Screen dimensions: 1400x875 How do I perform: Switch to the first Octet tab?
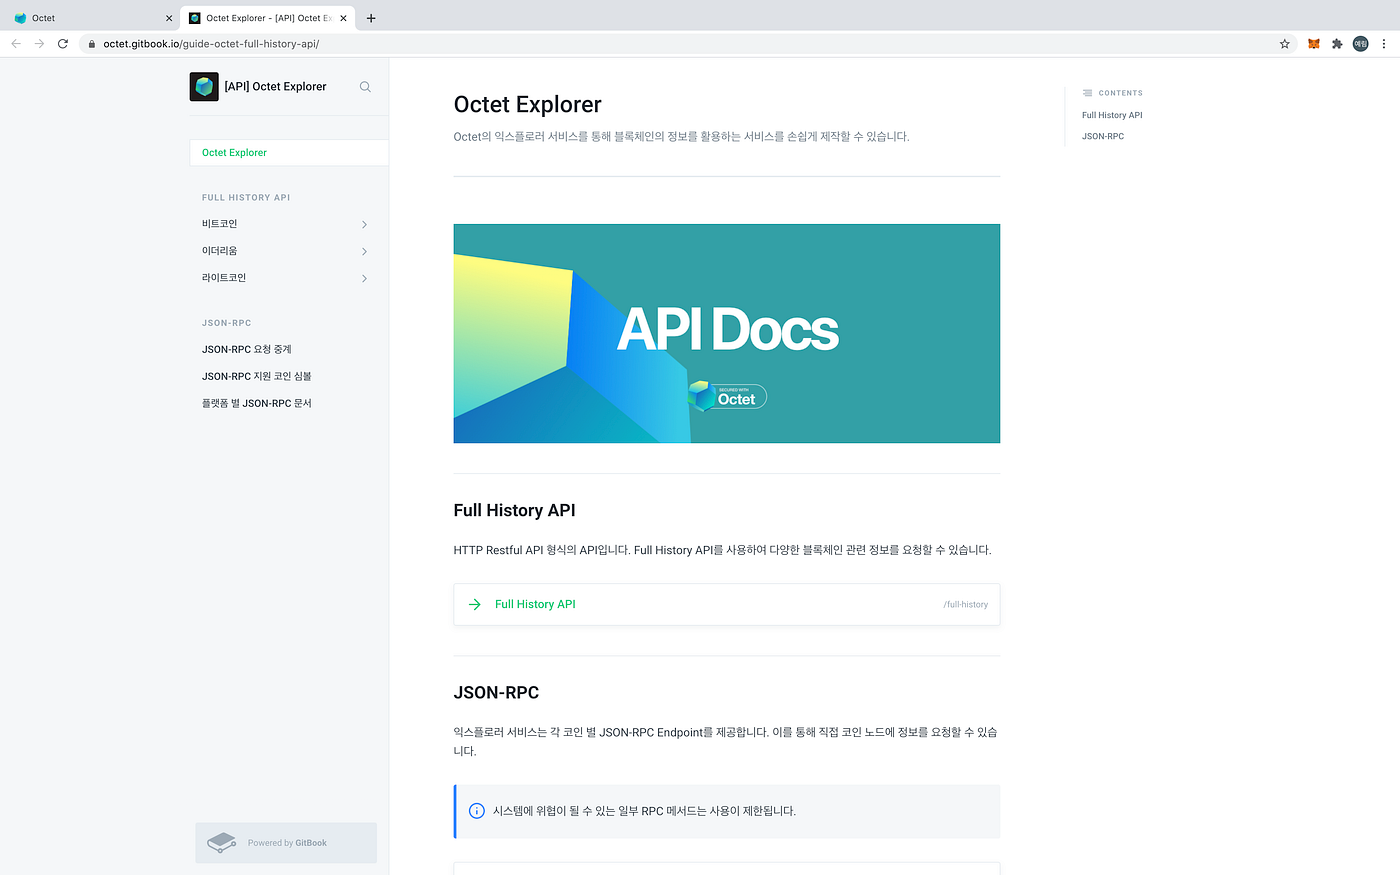pos(92,18)
